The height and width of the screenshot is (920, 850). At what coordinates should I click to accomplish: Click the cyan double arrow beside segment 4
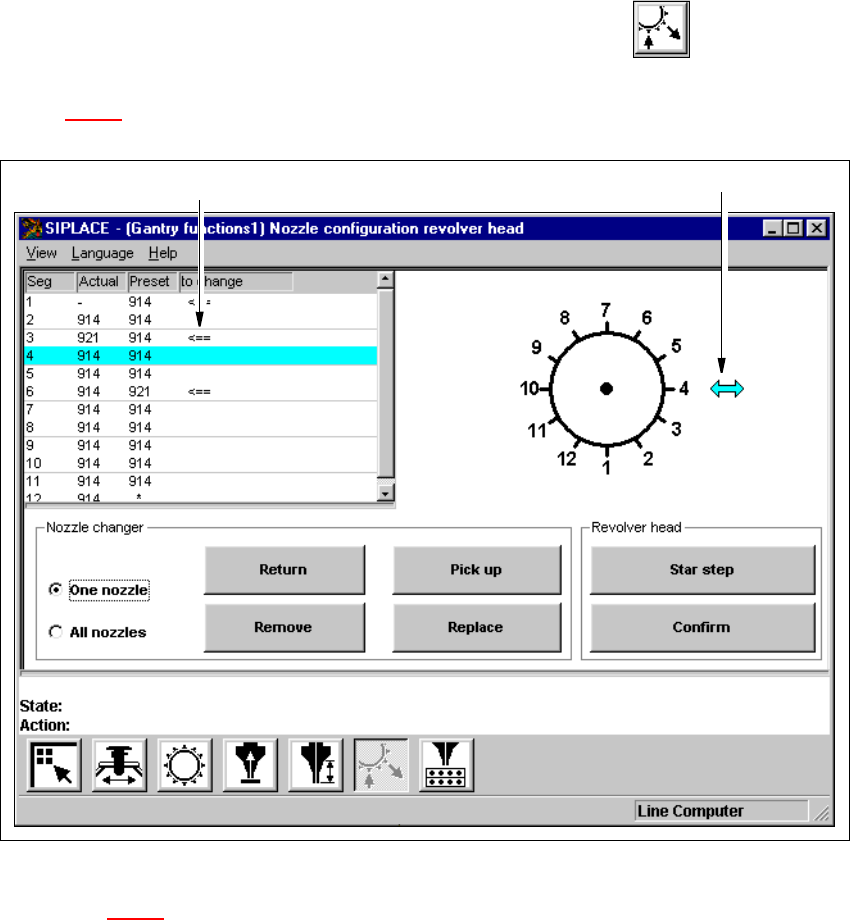click(x=727, y=388)
